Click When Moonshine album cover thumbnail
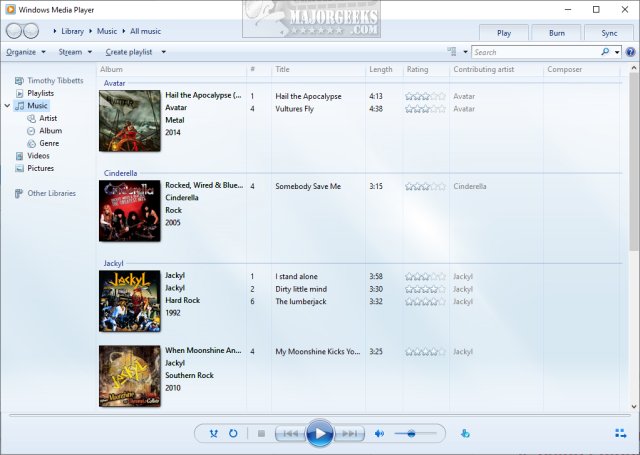640x455 pixels. click(x=130, y=376)
